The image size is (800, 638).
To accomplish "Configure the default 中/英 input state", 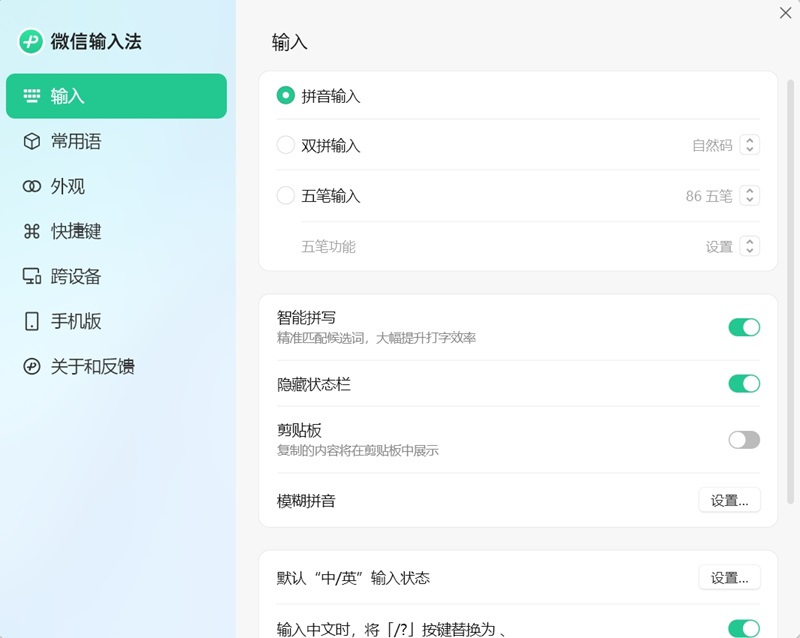I will (729, 577).
